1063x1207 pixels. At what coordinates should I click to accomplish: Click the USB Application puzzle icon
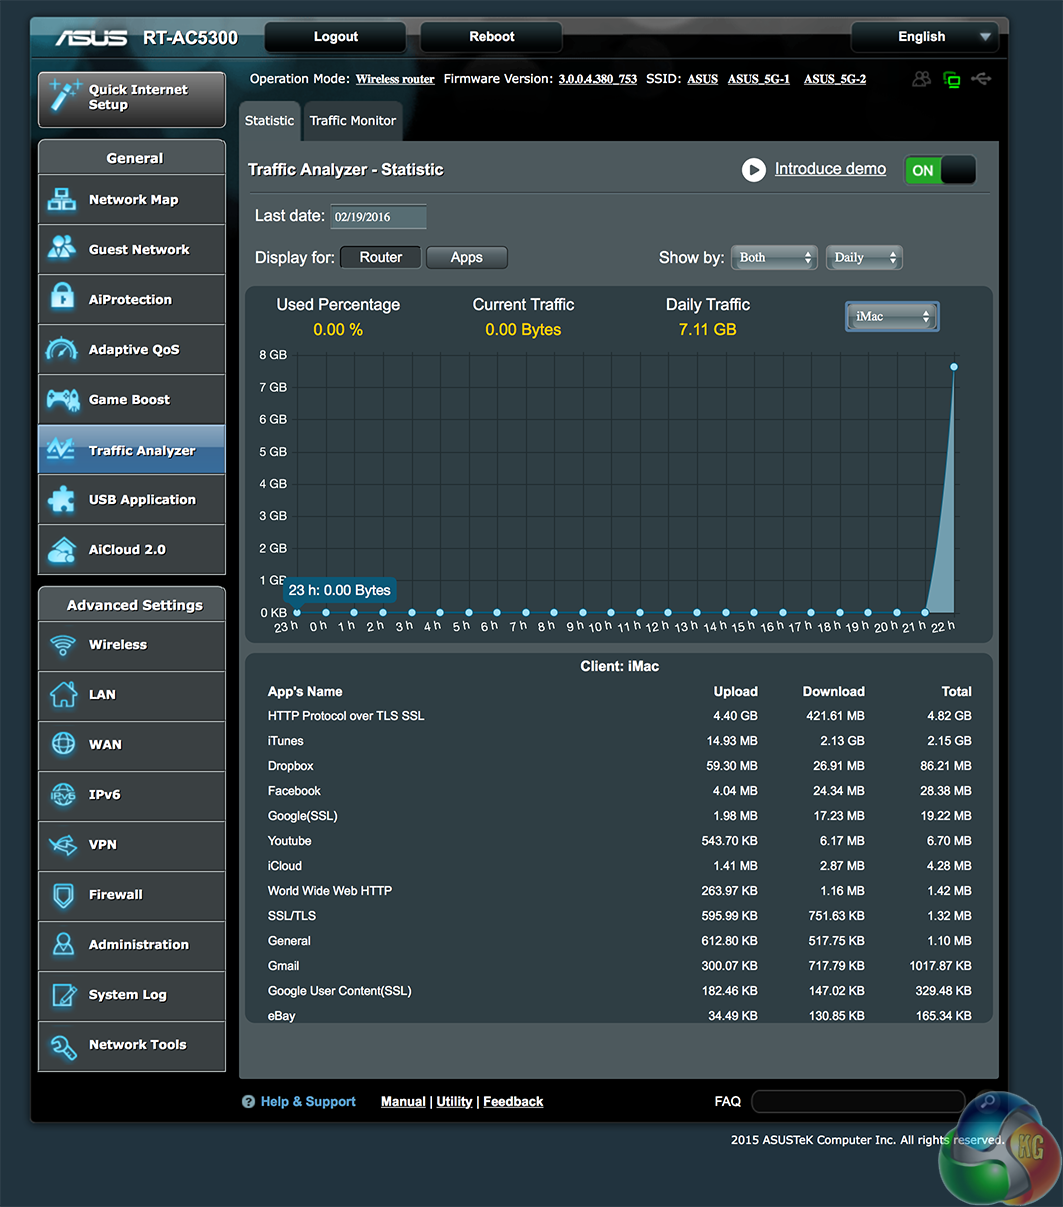[62, 499]
